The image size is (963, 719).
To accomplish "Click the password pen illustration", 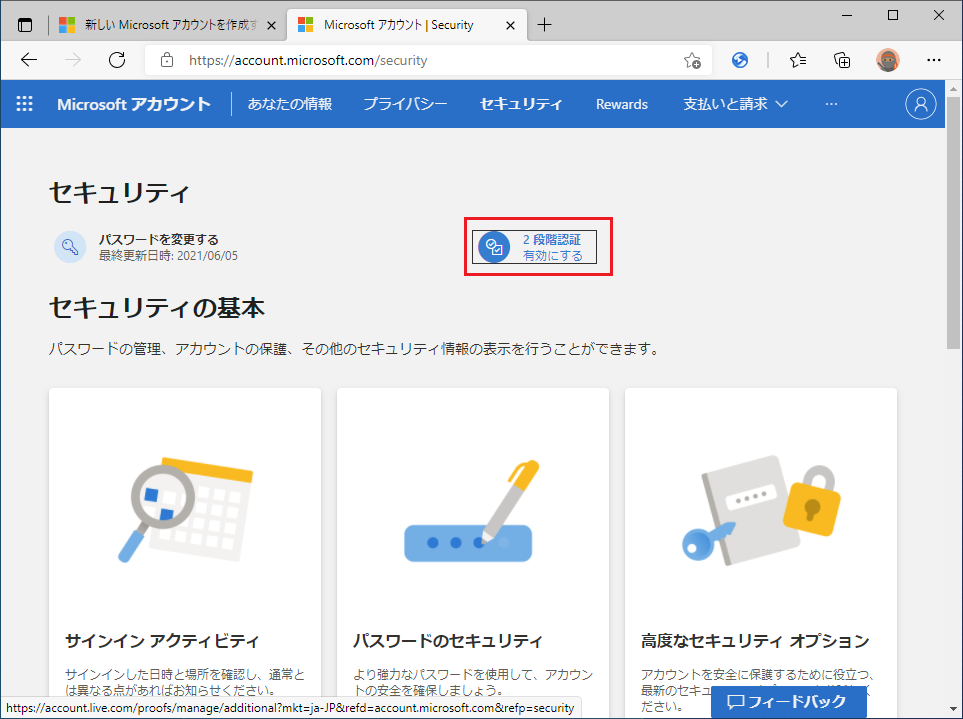I will tap(471, 511).
